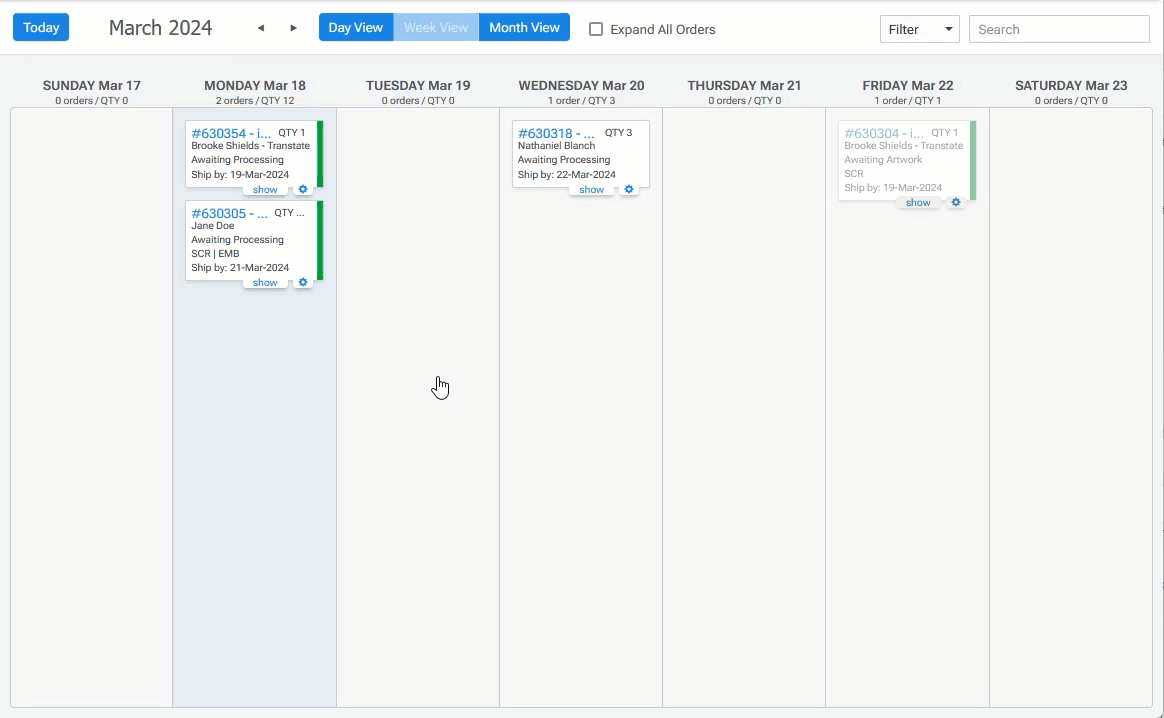Open gear settings for order #630305
Image resolution: width=1164 pixels, height=718 pixels.
303,282
